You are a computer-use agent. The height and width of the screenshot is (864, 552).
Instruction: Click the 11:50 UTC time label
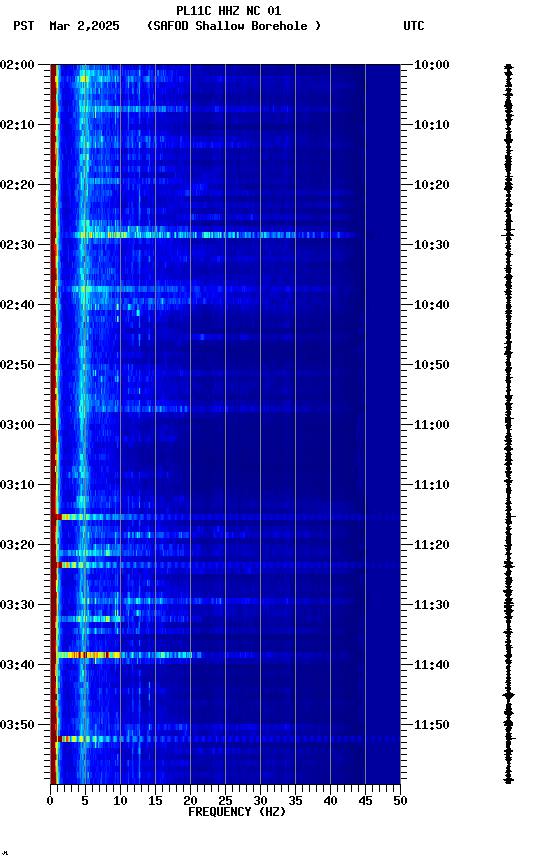[431, 725]
